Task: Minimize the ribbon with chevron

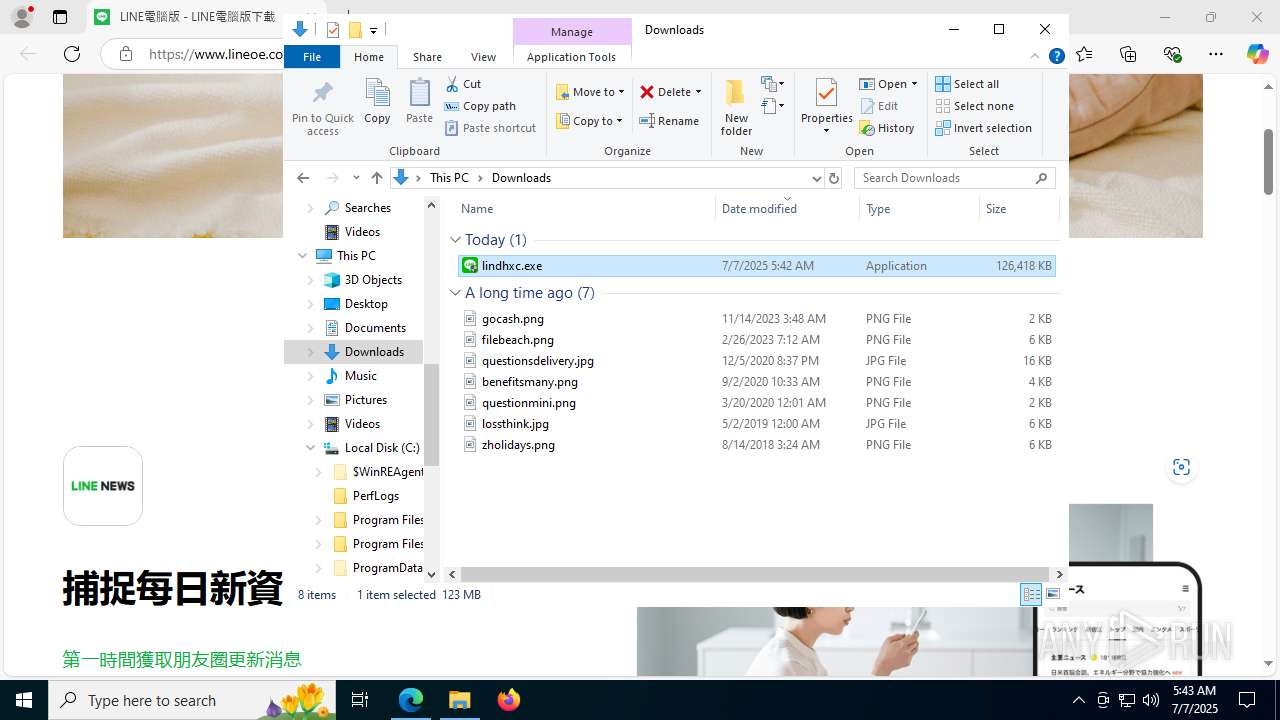Action: (x=1035, y=57)
